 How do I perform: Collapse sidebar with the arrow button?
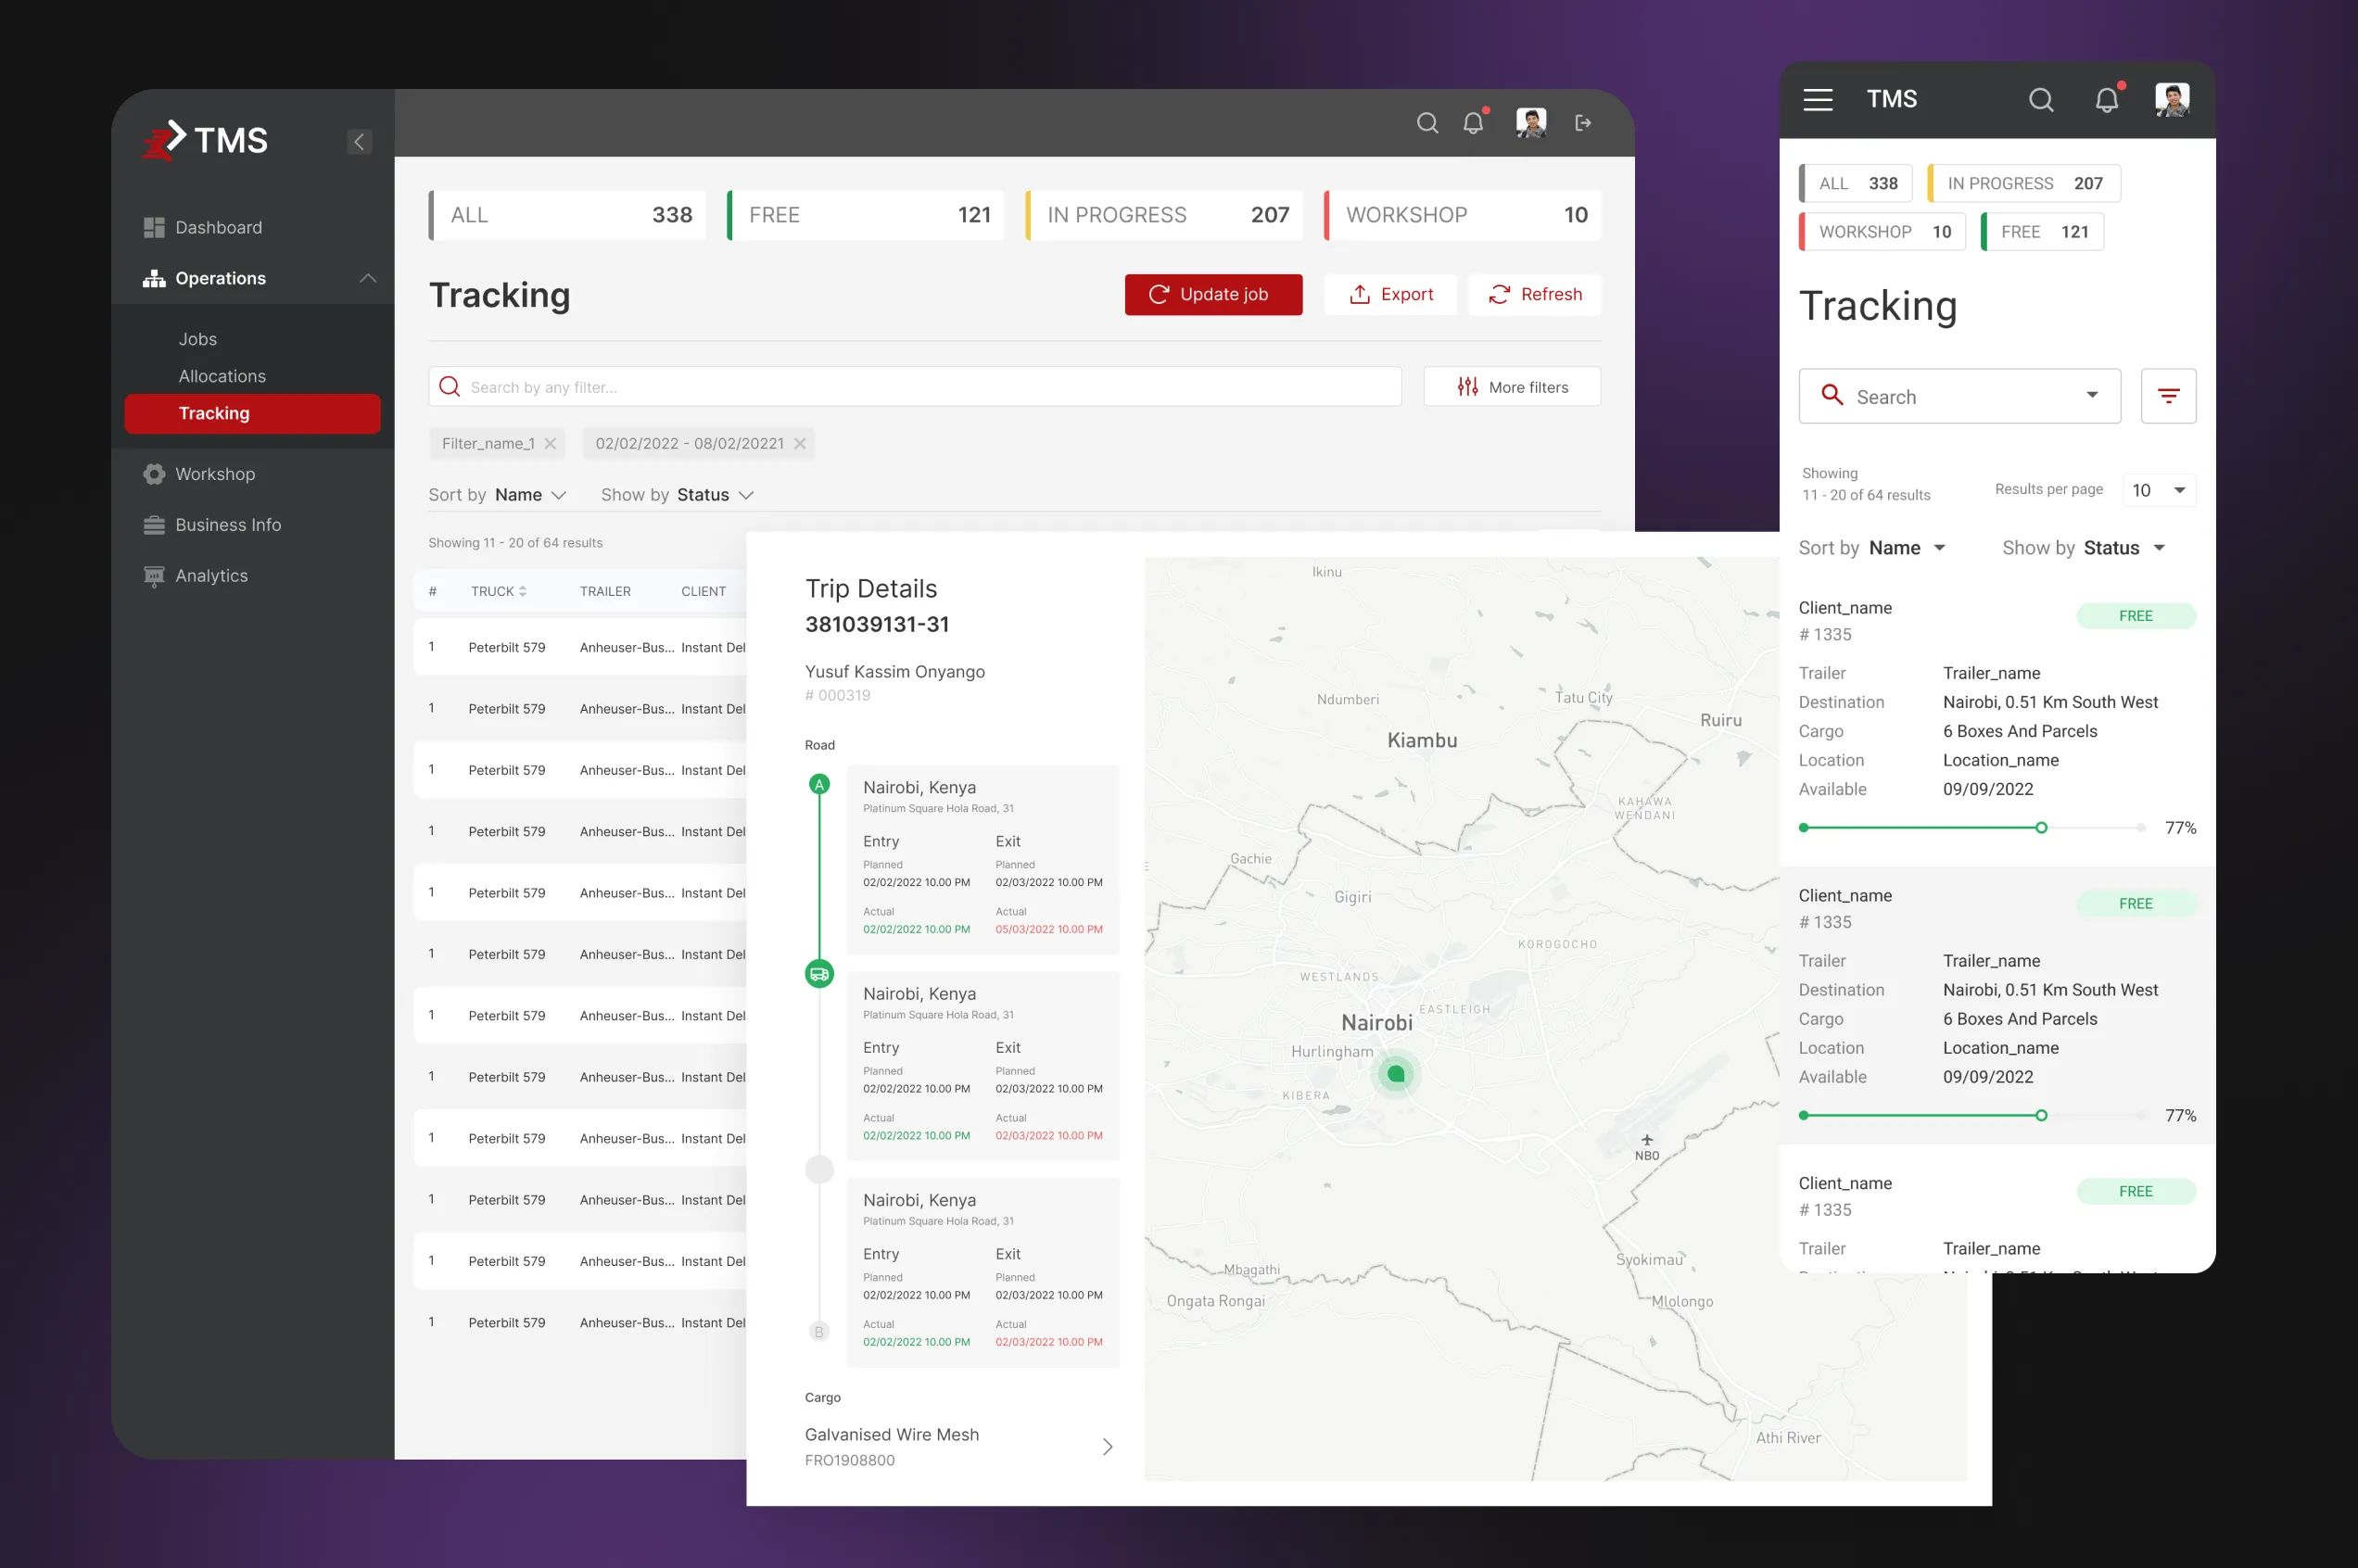tap(359, 142)
